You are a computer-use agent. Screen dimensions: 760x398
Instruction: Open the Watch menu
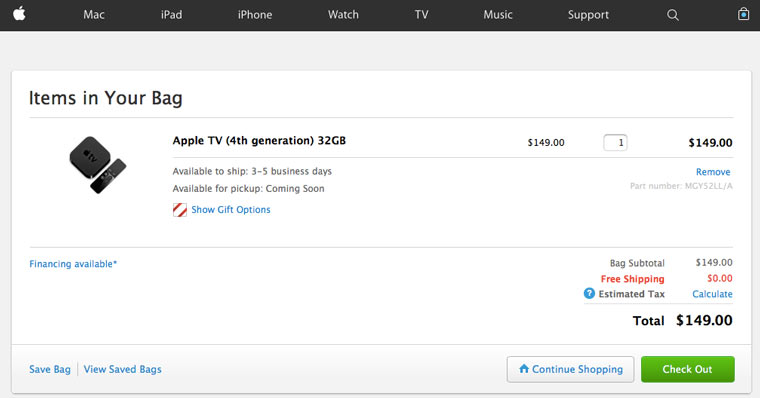click(343, 15)
